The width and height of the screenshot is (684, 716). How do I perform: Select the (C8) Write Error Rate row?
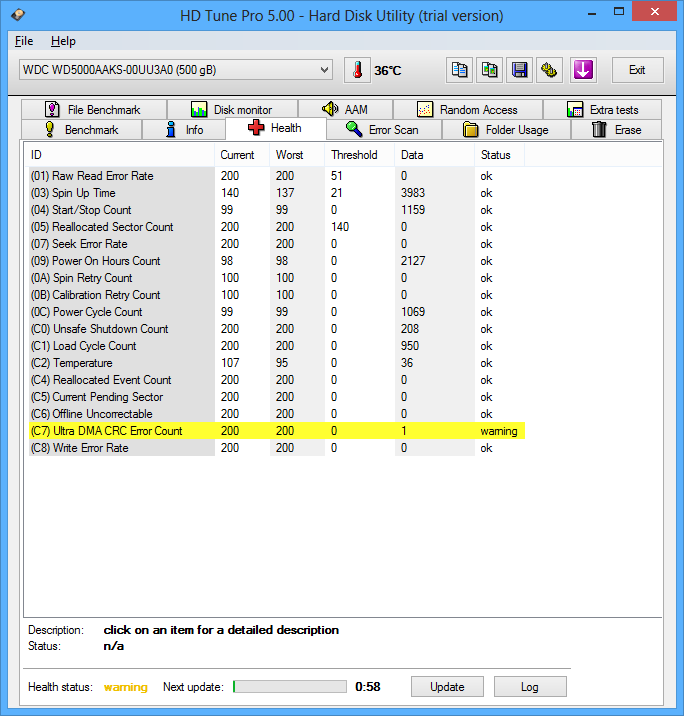tap(277, 448)
